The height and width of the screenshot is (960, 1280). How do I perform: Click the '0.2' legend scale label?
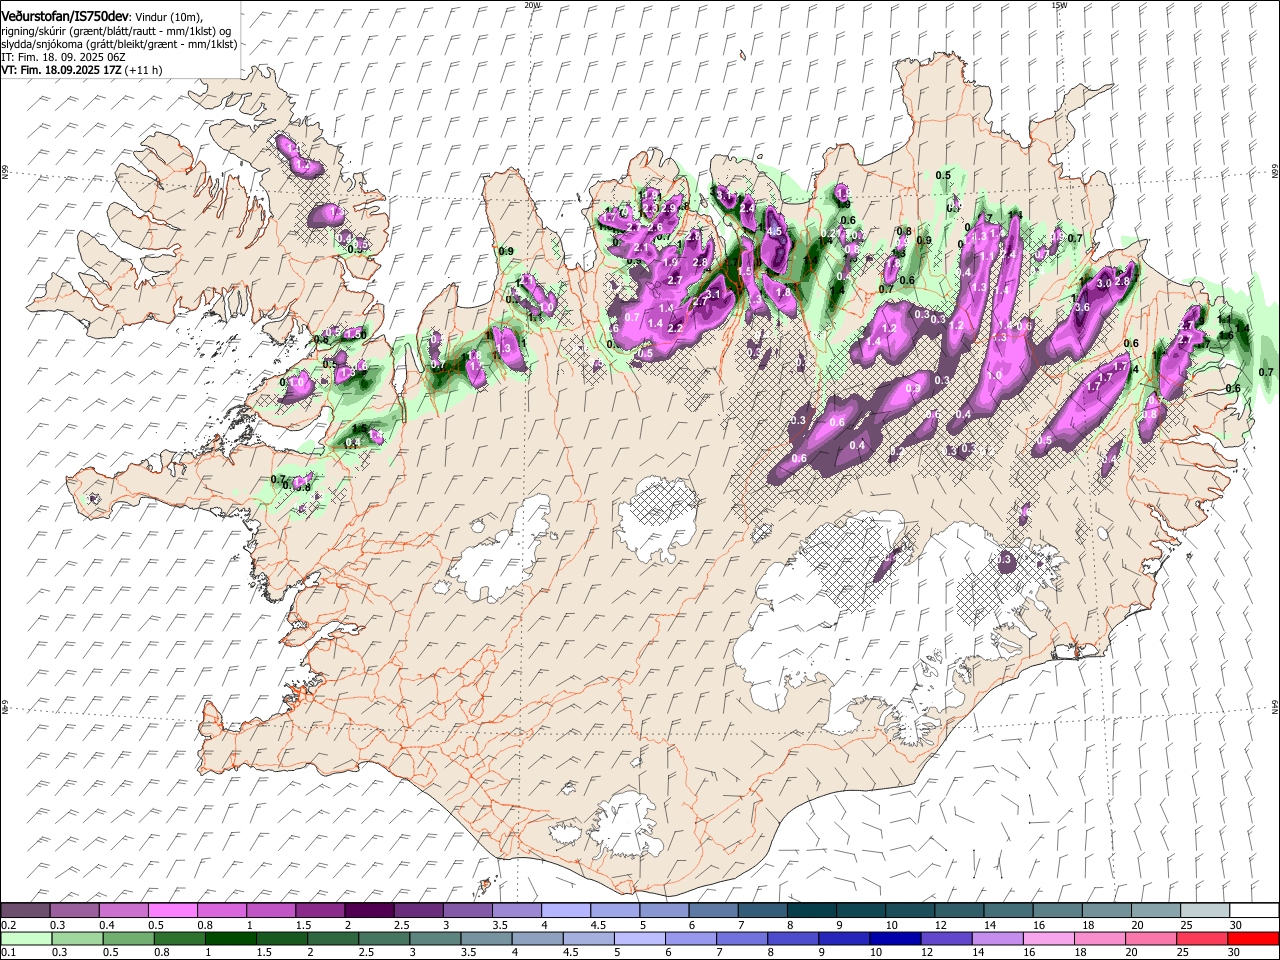pyautogui.click(x=7, y=925)
